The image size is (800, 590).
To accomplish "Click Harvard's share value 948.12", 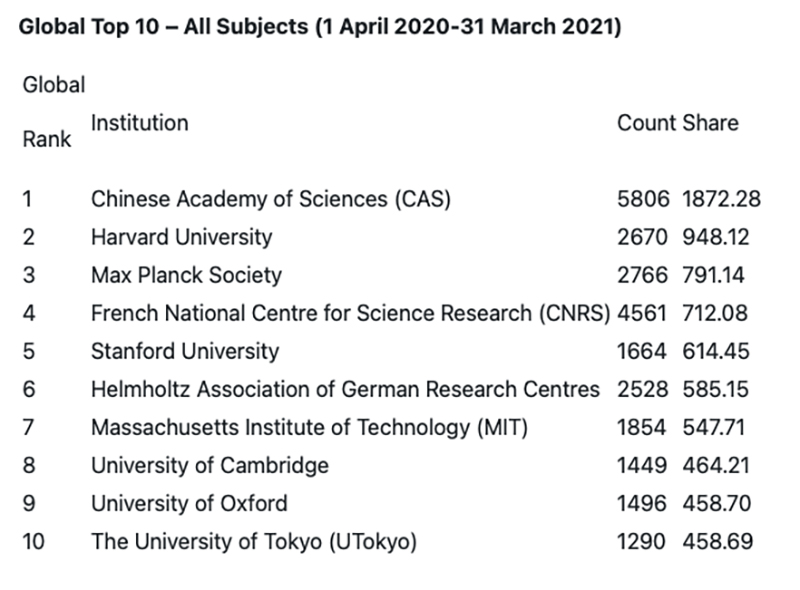I will (715, 237).
